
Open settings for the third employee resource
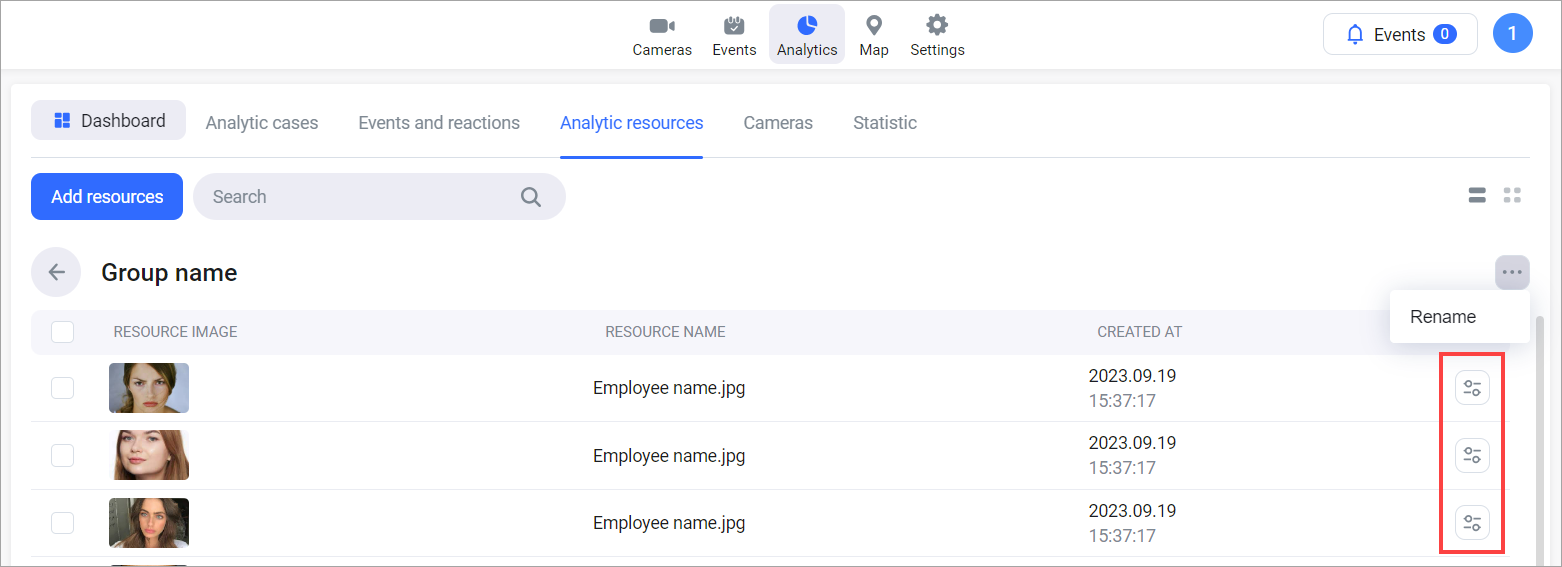click(x=1472, y=523)
